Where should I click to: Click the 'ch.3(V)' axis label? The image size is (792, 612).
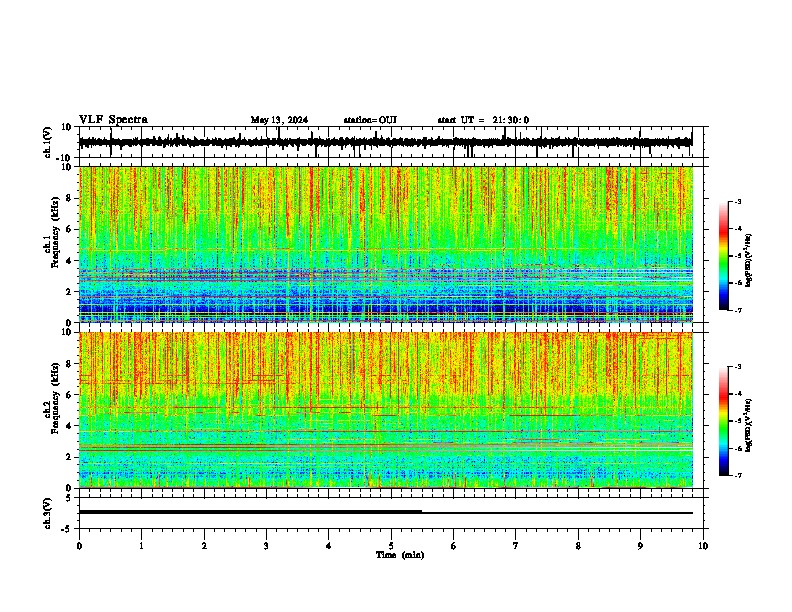coord(48,514)
